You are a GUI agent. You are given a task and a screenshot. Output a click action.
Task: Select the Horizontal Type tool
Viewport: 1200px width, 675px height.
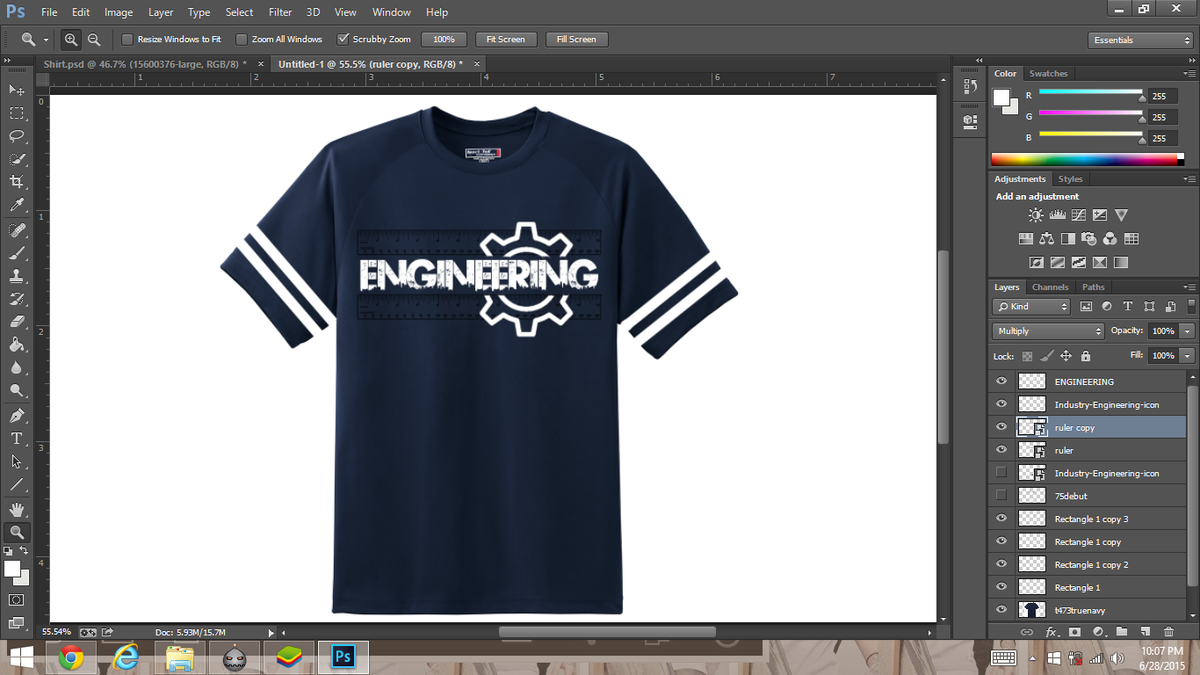pyautogui.click(x=17, y=438)
